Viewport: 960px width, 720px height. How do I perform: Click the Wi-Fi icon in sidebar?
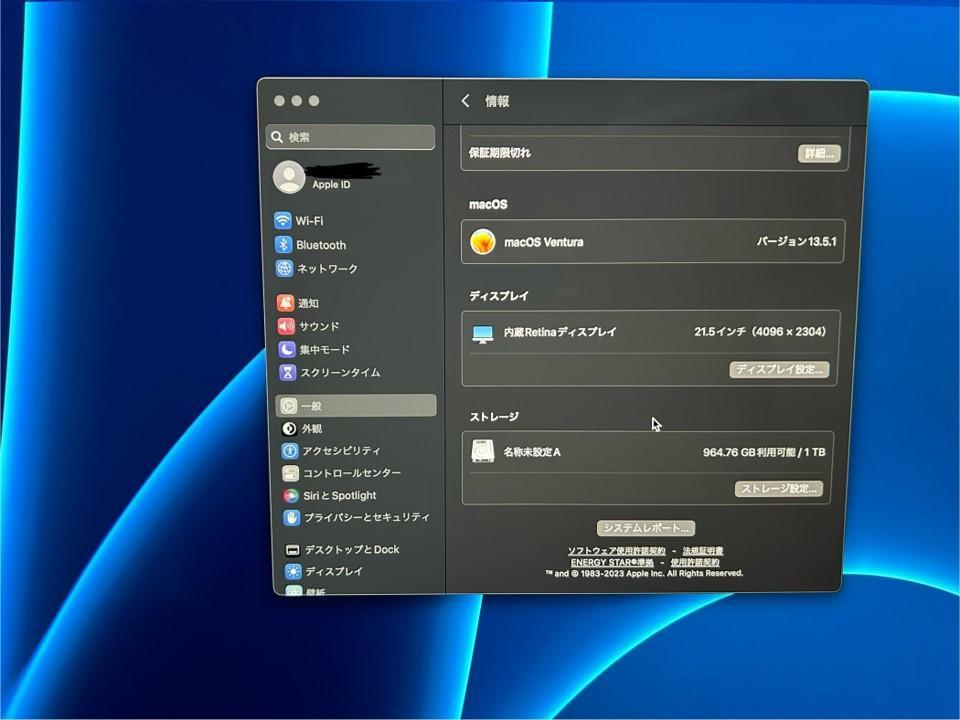(x=282, y=220)
